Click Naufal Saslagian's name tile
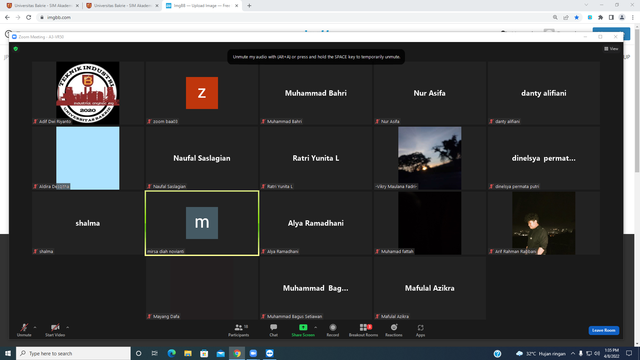Image resolution: width=640 pixels, height=360 pixels. point(202,158)
